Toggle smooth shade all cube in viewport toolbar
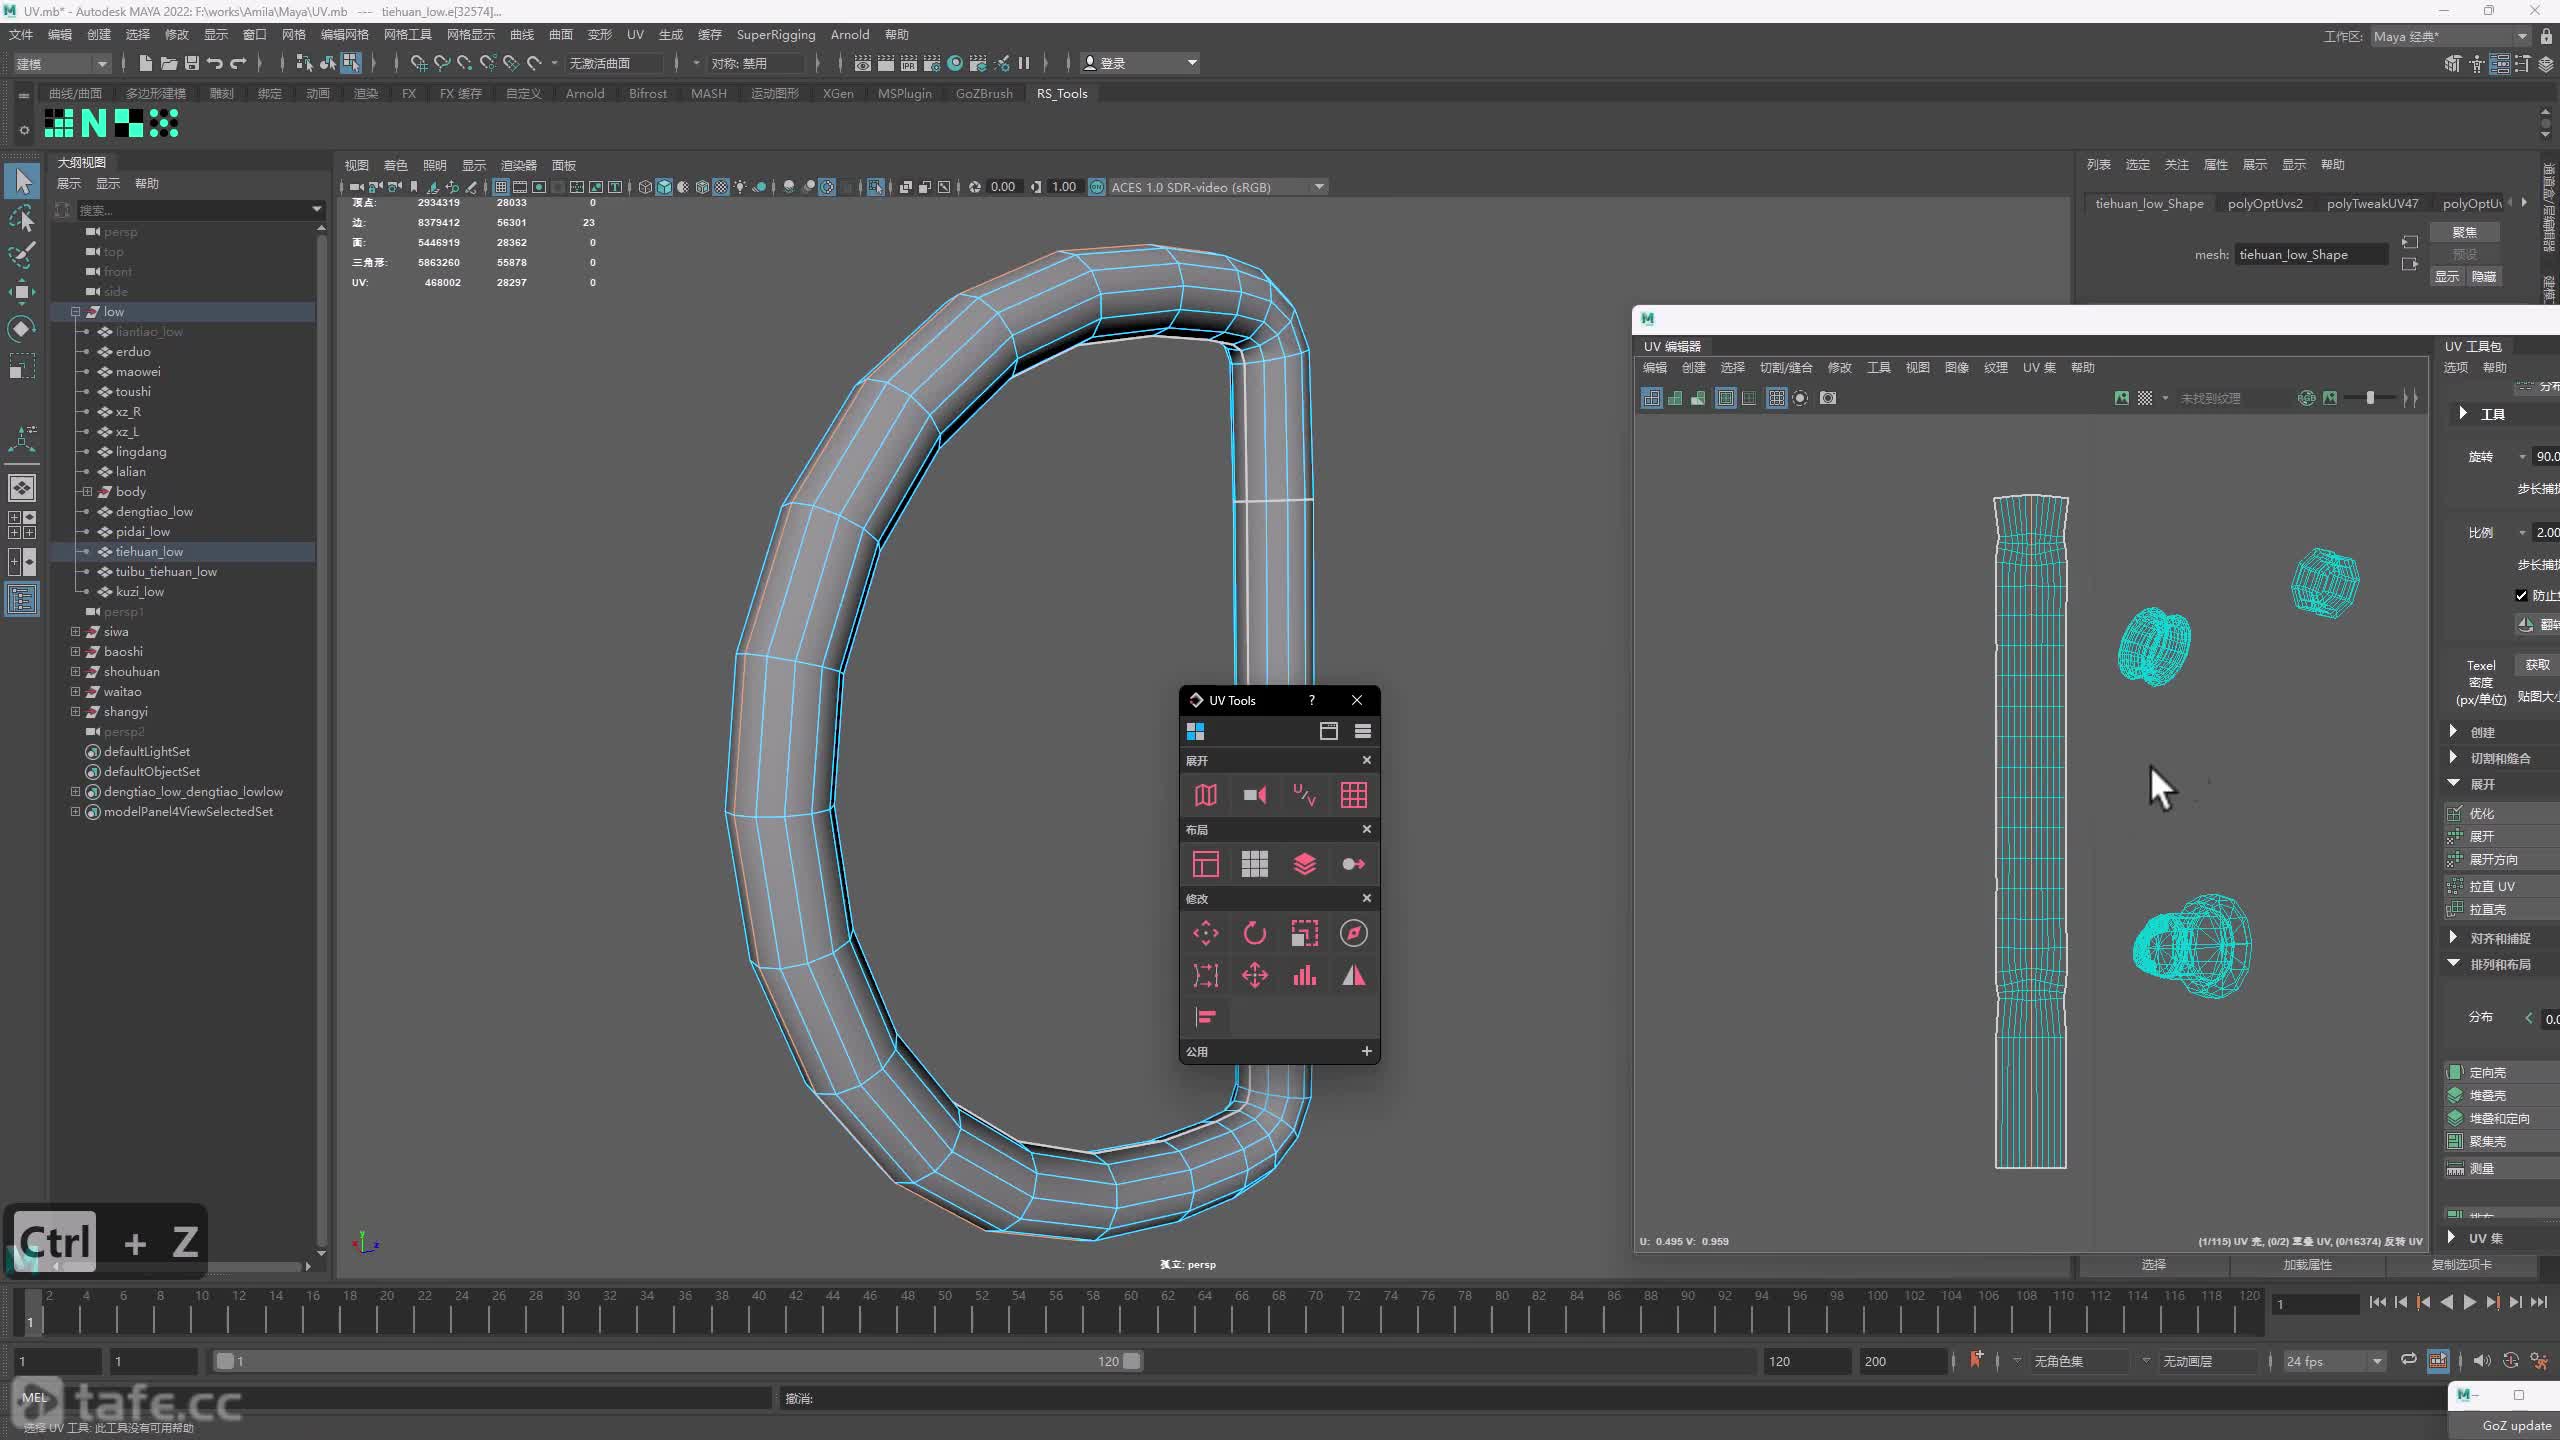The width and height of the screenshot is (2560, 1440). click(x=664, y=187)
